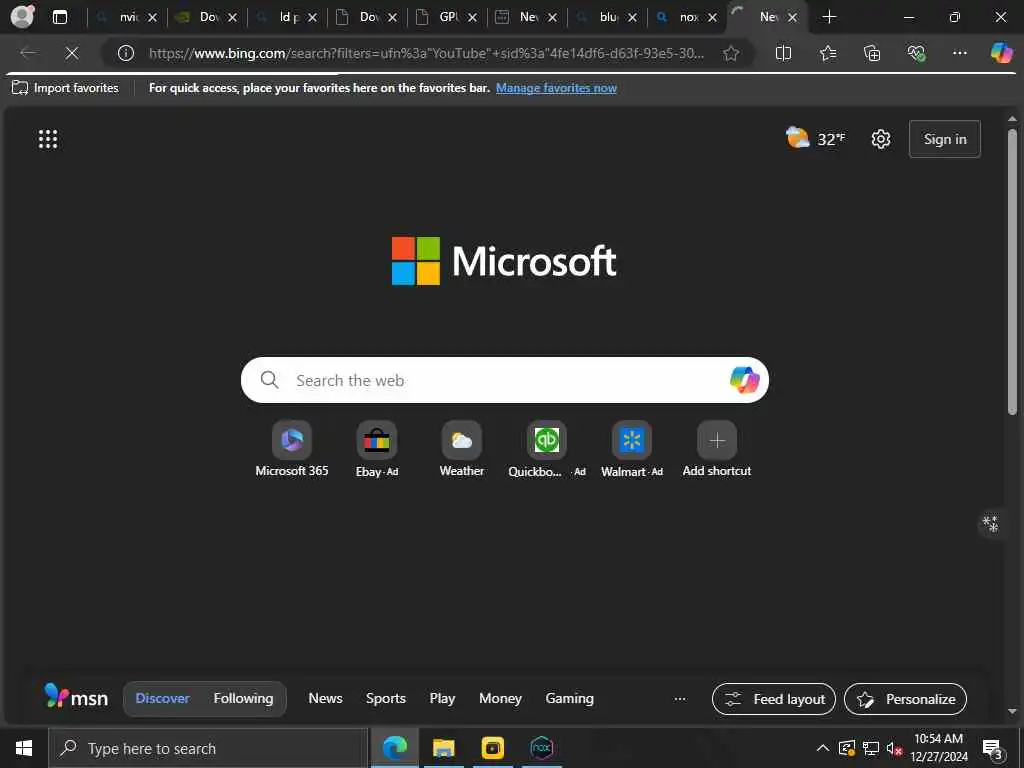
Task: Open the News category
Action: 325,698
